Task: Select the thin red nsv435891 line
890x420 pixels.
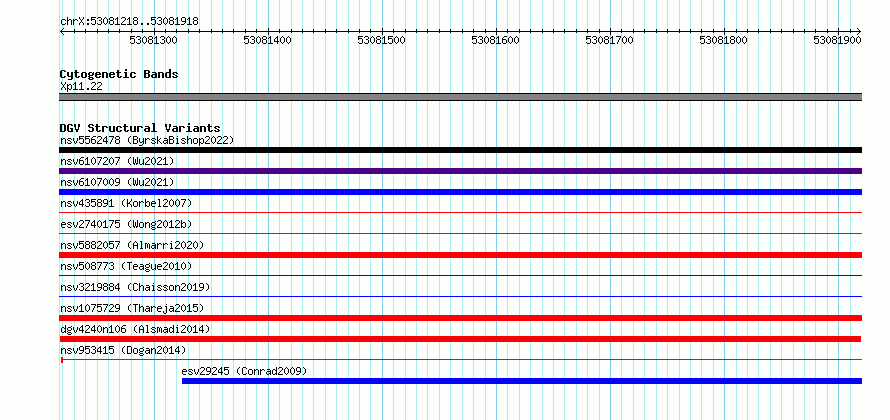Action: (460, 213)
